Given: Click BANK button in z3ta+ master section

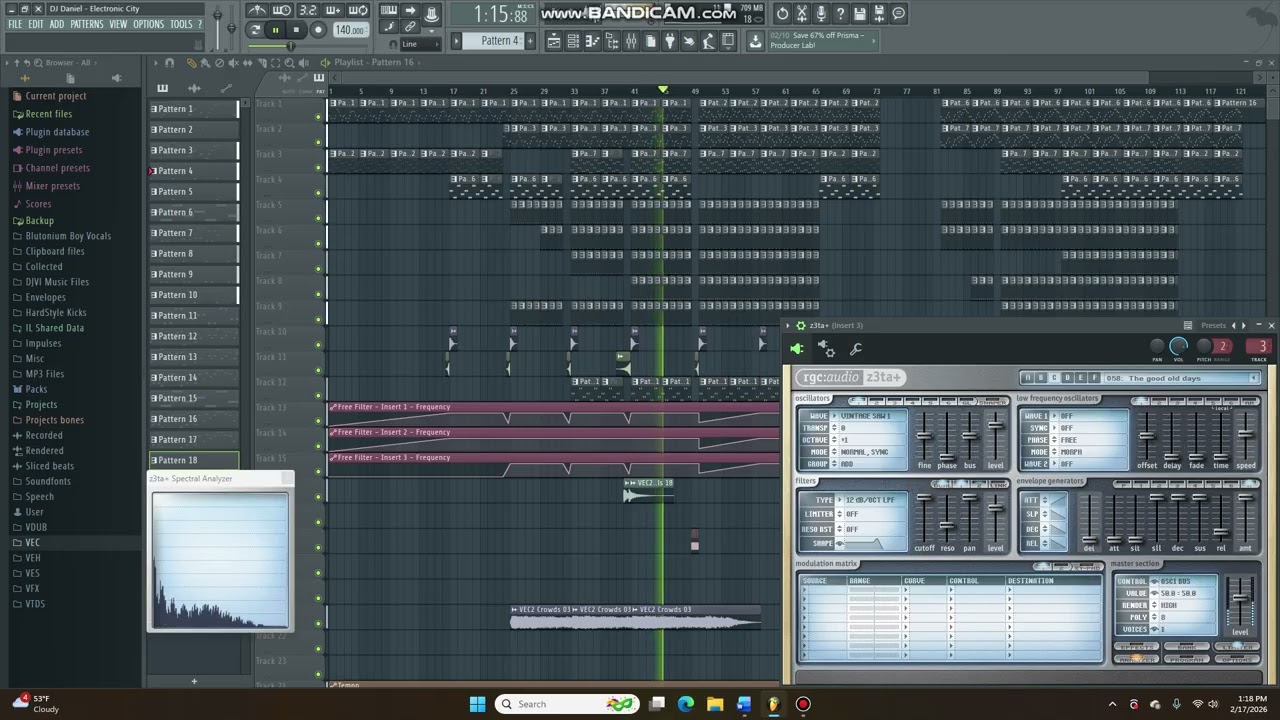Looking at the screenshot, I should tap(1187, 647).
